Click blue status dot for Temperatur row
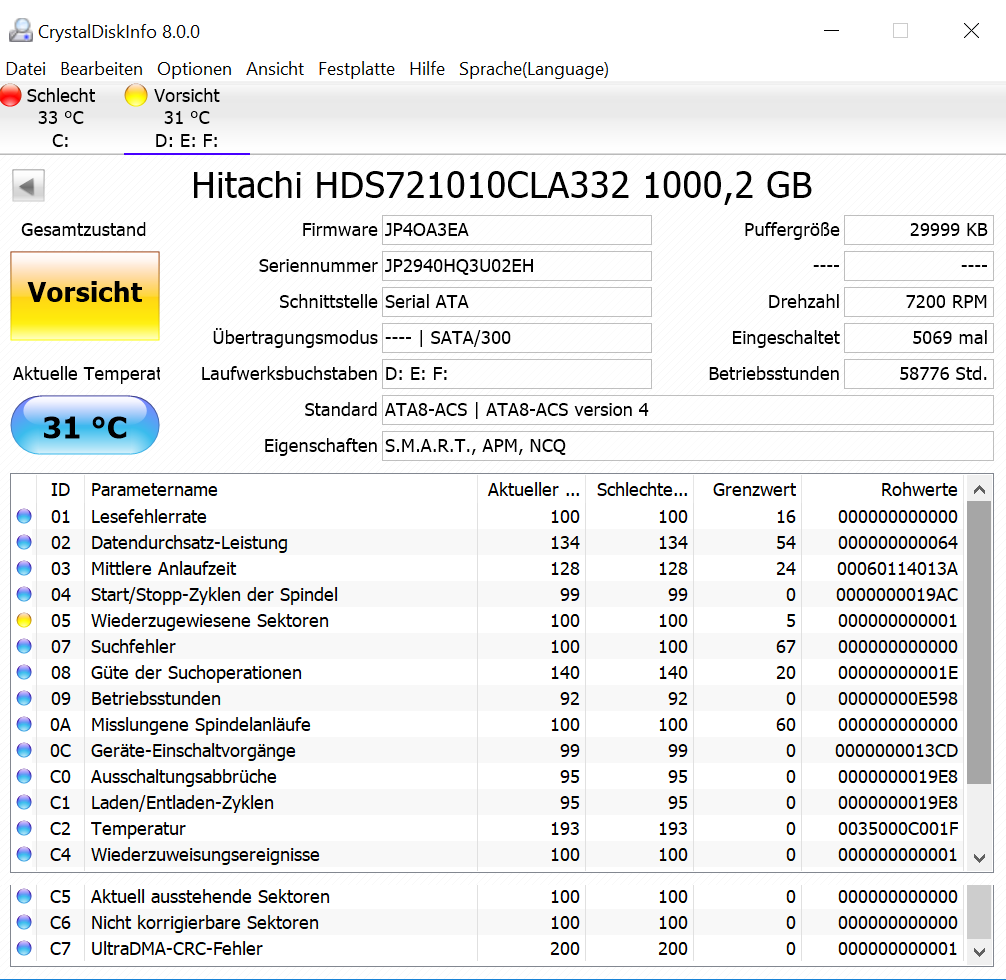1006x980 pixels. point(24,828)
